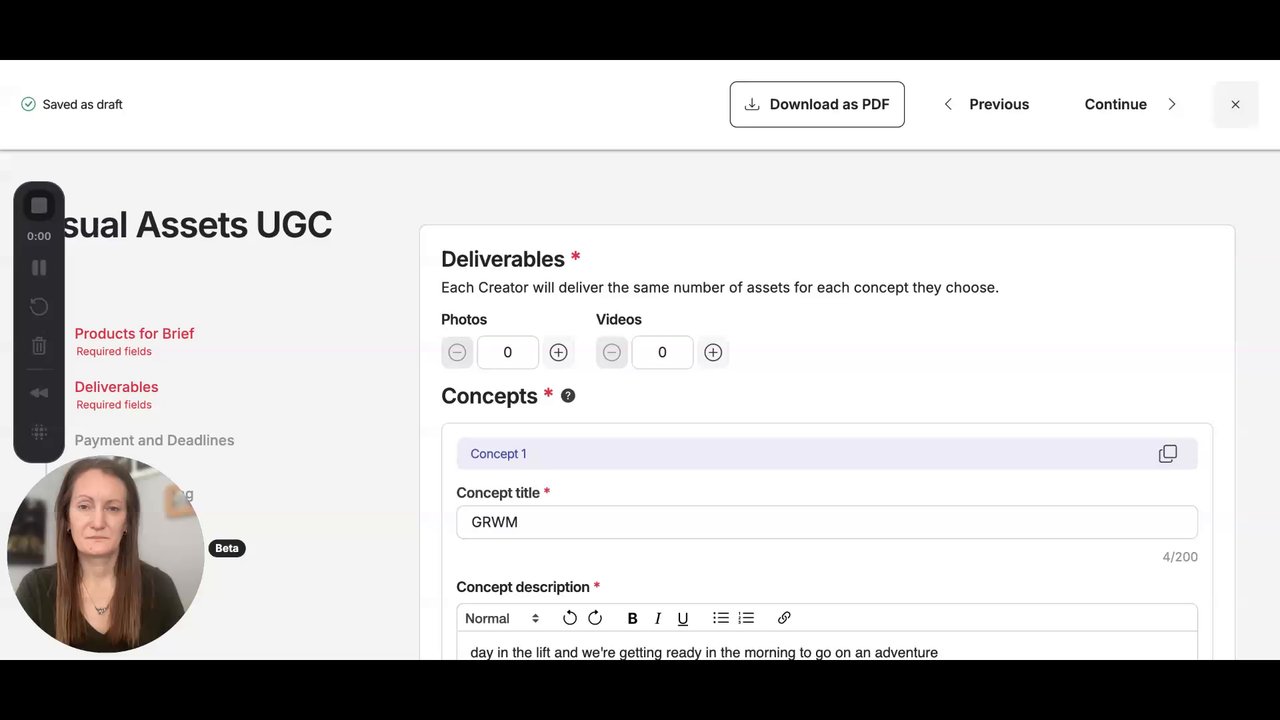Go to the Payment and Deadlines section
Viewport: 1280px width, 720px height.
(x=154, y=440)
